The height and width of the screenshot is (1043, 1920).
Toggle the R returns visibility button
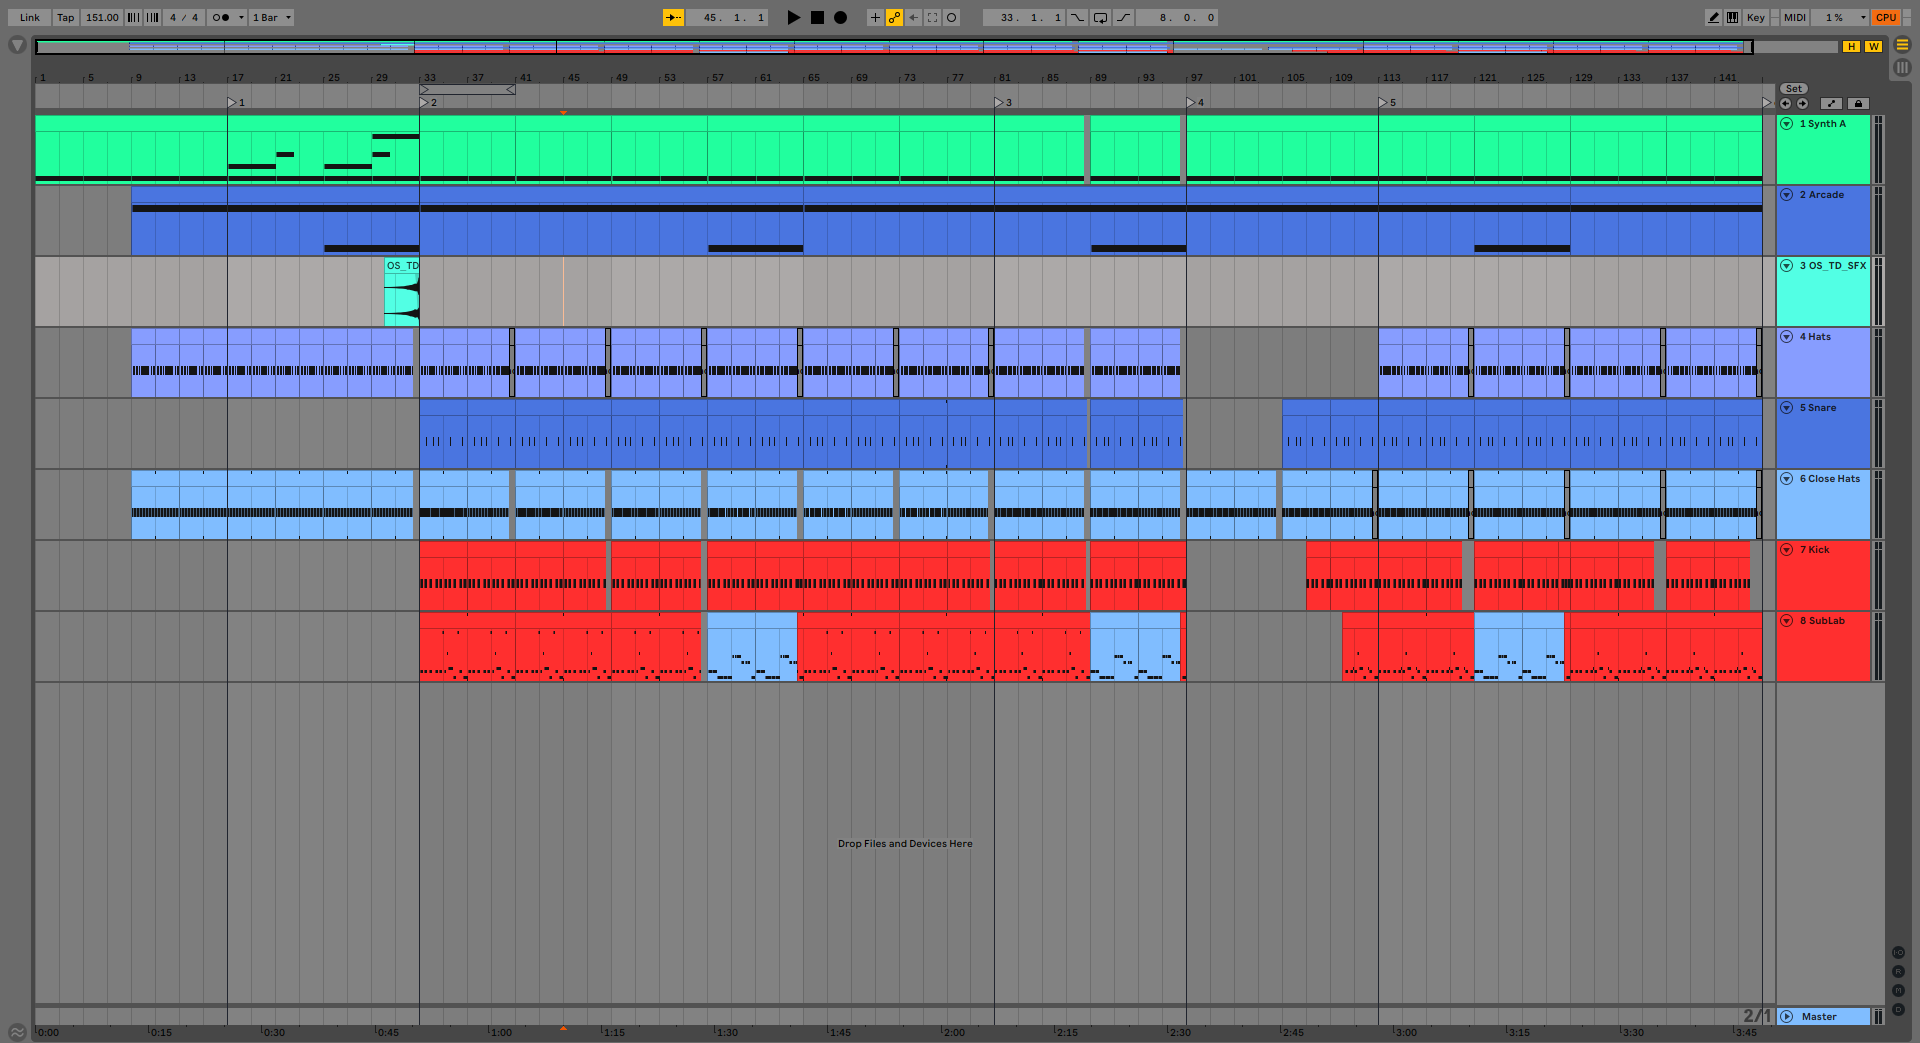point(1898,972)
